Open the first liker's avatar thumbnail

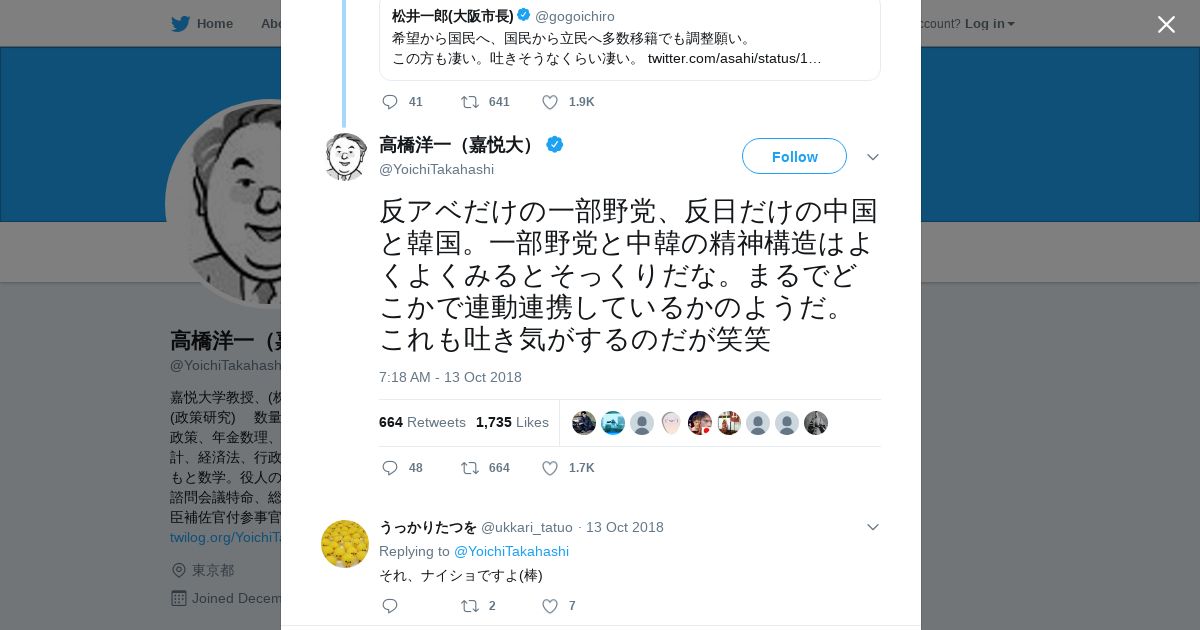pyautogui.click(x=584, y=423)
